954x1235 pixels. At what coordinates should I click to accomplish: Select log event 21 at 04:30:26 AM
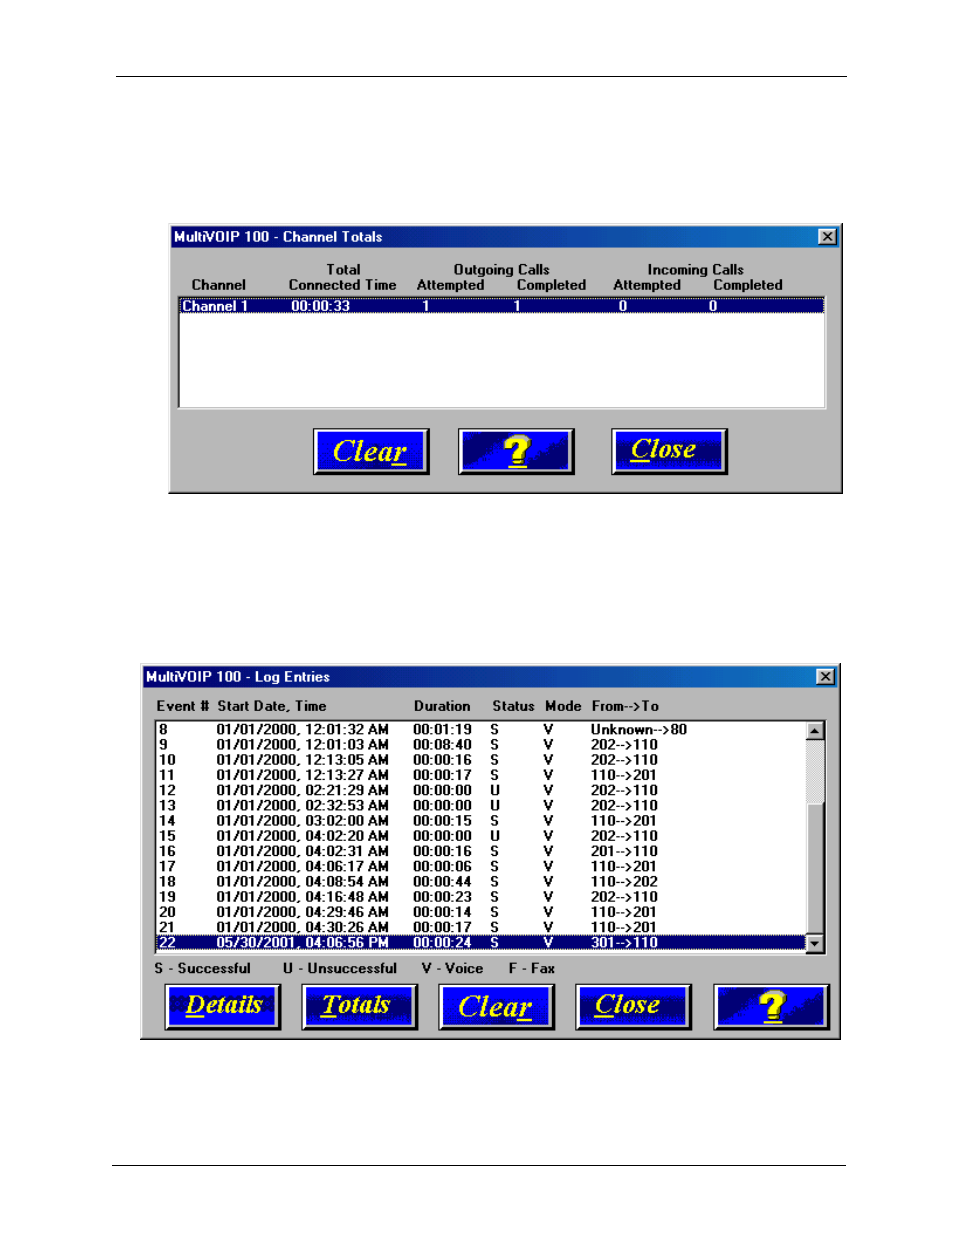pos(481,927)
